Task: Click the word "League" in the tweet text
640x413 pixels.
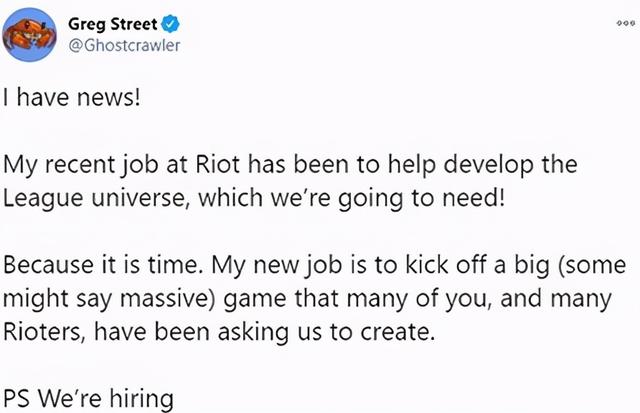Action: click(43, 199)
